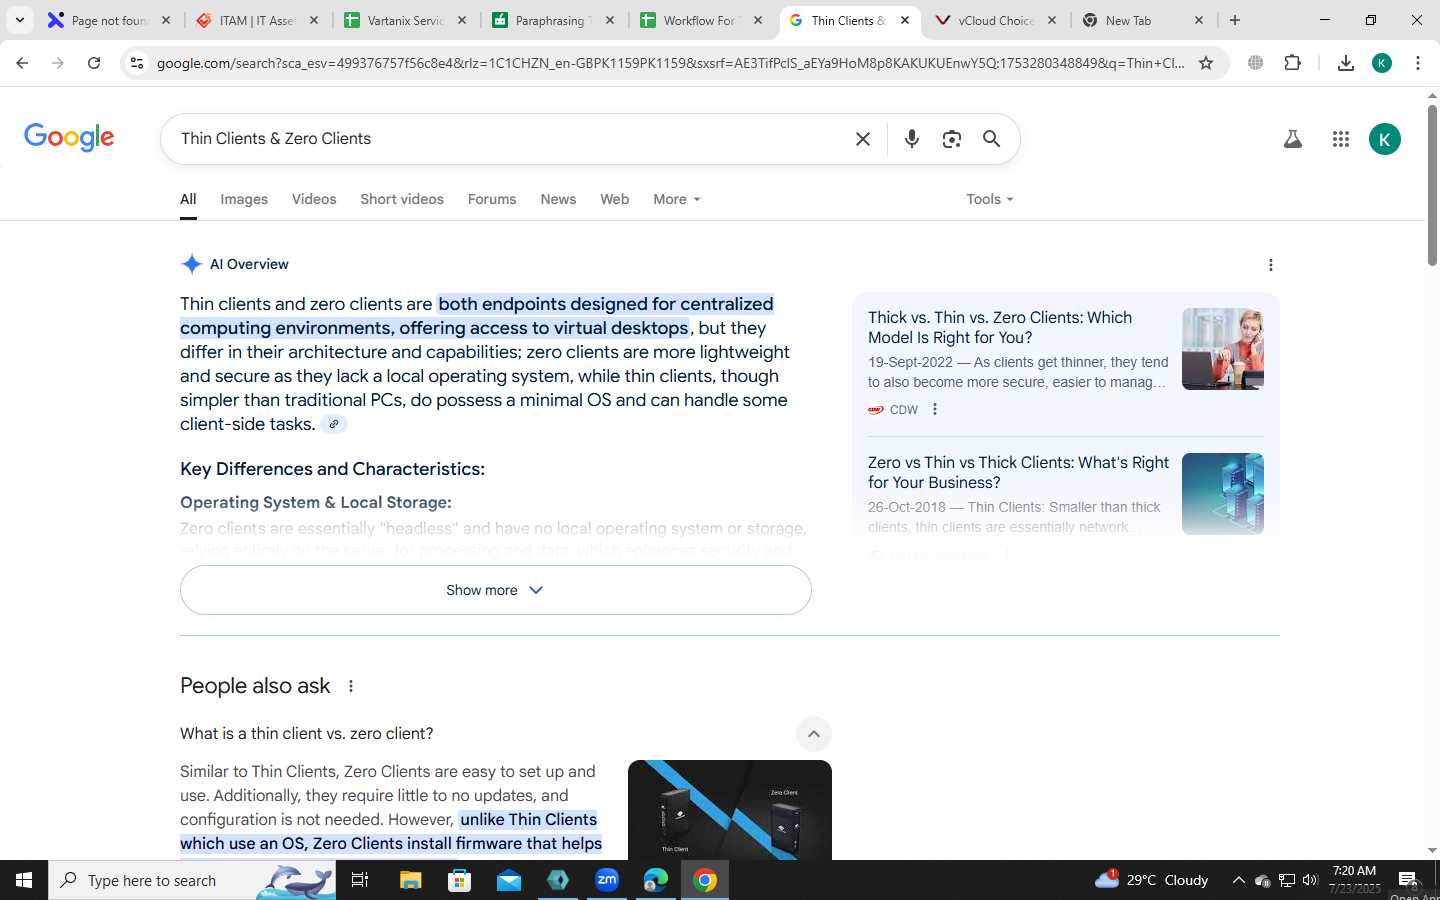The width and height of the screenshot is (1440, 900).
Task: Open the Google apps grid
Action: [x=1341, y=139]
